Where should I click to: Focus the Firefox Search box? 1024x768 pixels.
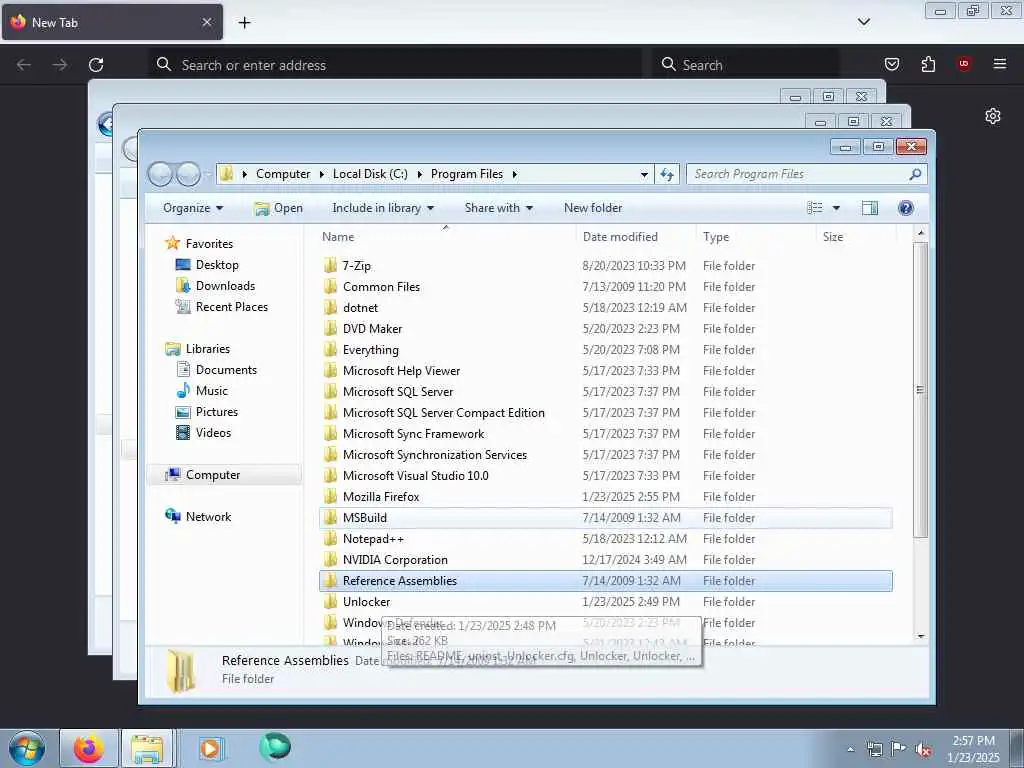[x=746, y=65]
